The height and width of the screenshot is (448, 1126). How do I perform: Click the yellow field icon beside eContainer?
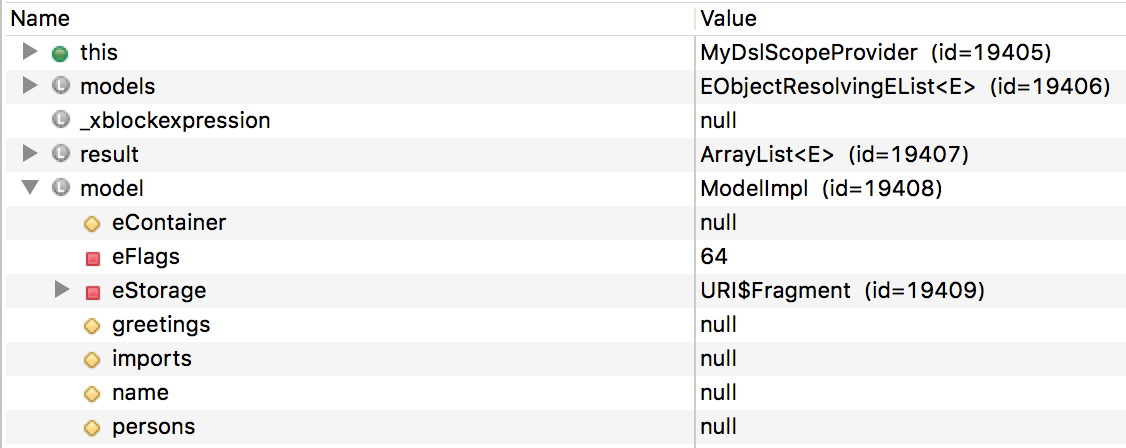click(x=91, y=224)
